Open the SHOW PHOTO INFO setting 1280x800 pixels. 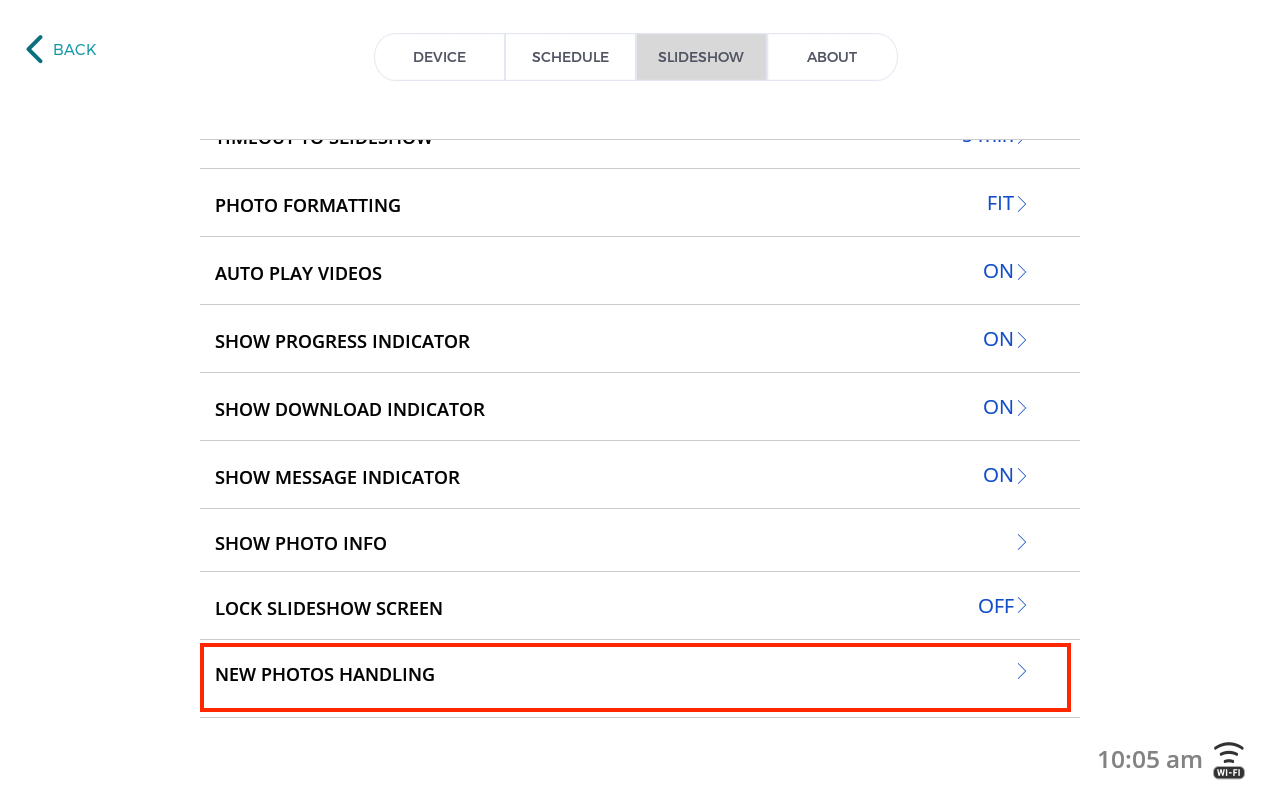[640, 541]
